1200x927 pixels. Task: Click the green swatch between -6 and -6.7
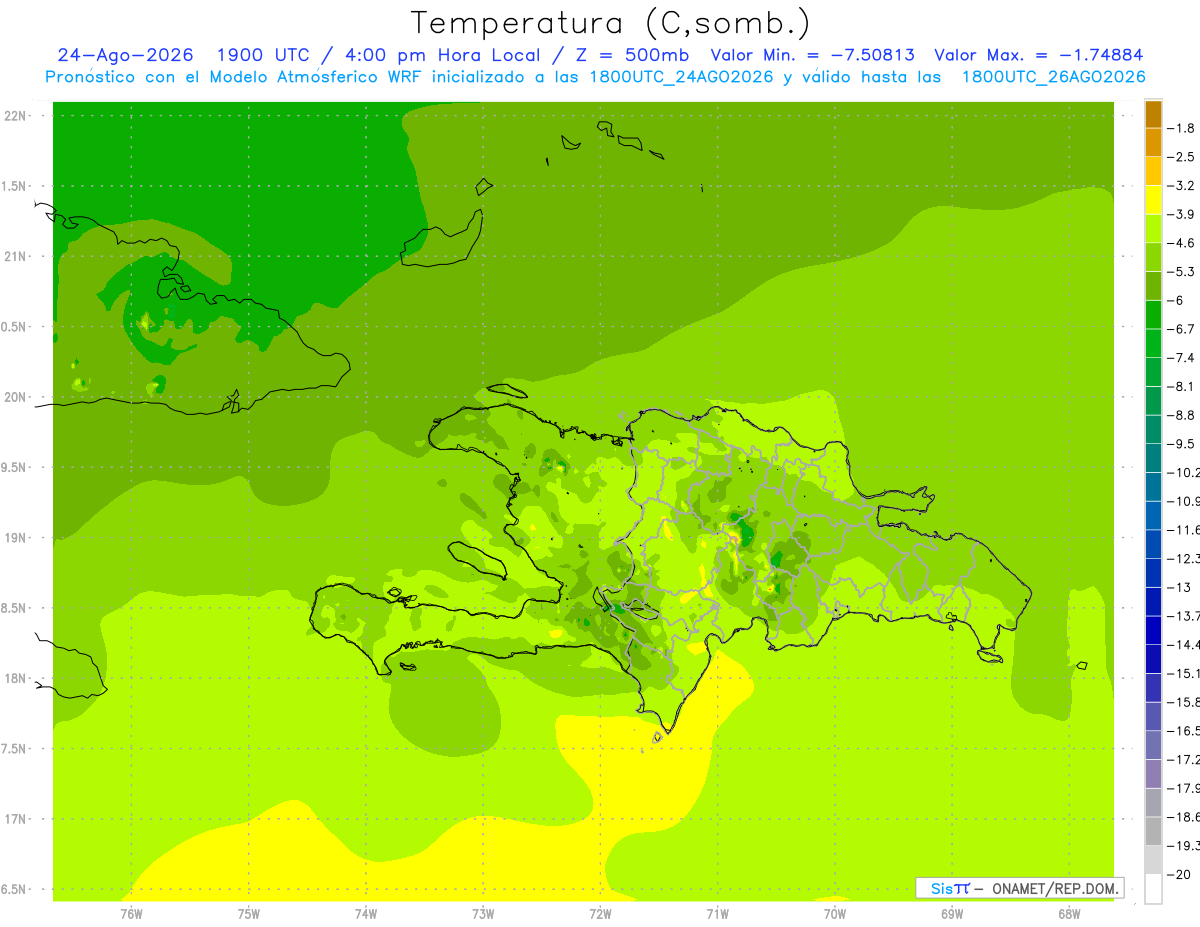click(x=1153, y=314)
